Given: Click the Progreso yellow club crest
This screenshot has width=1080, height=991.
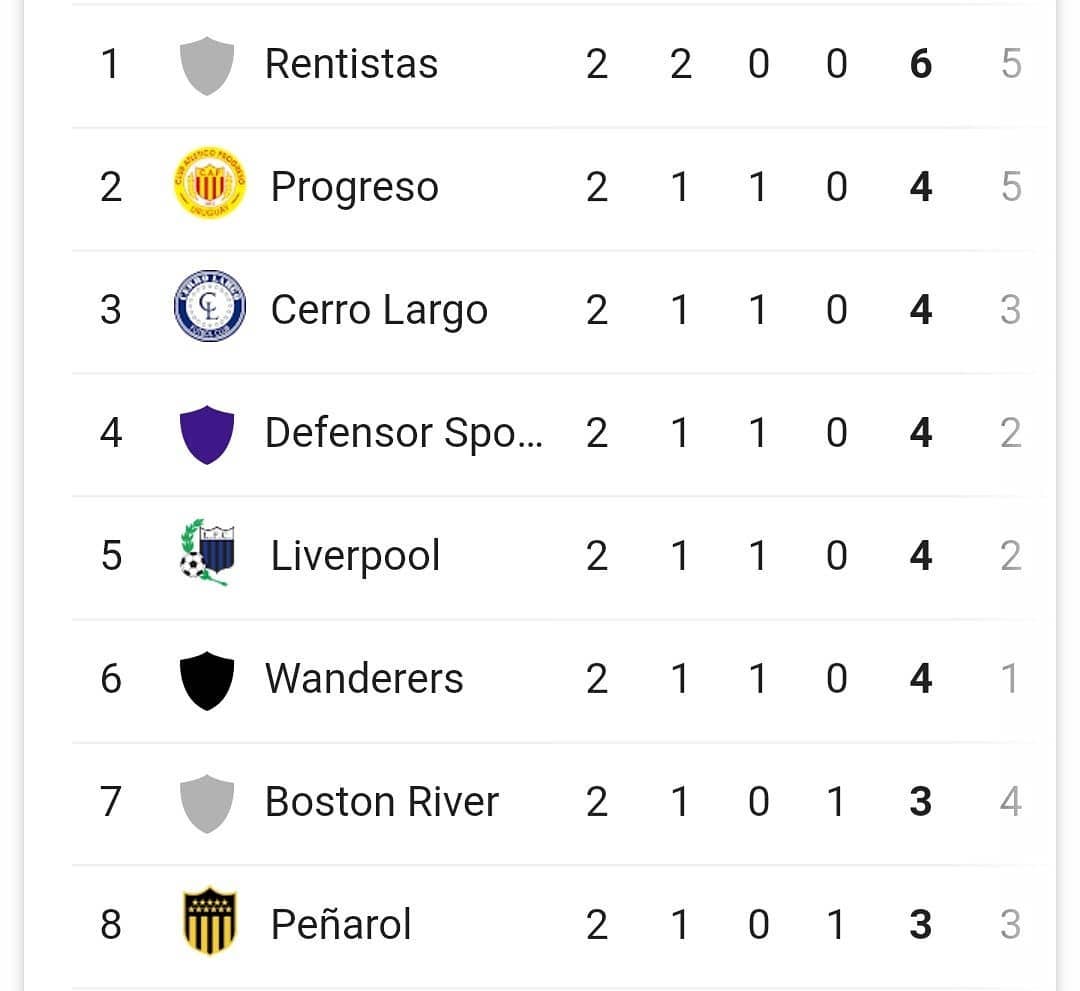Looking at the screenshot, I should 209,183.
